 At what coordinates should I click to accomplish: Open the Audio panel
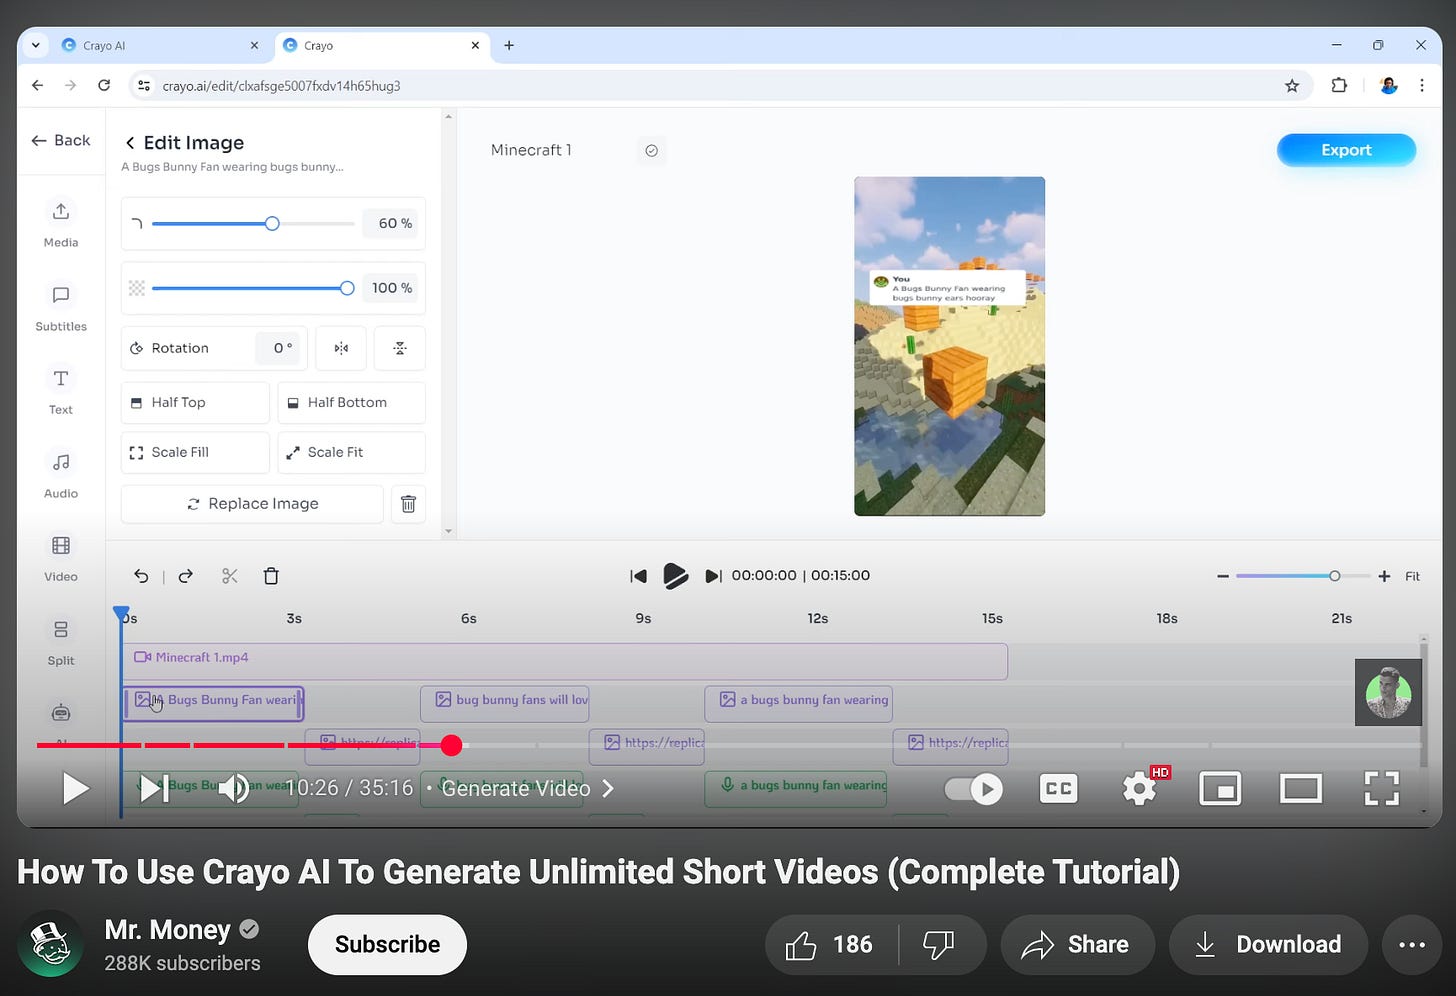(x=61, y=474)
